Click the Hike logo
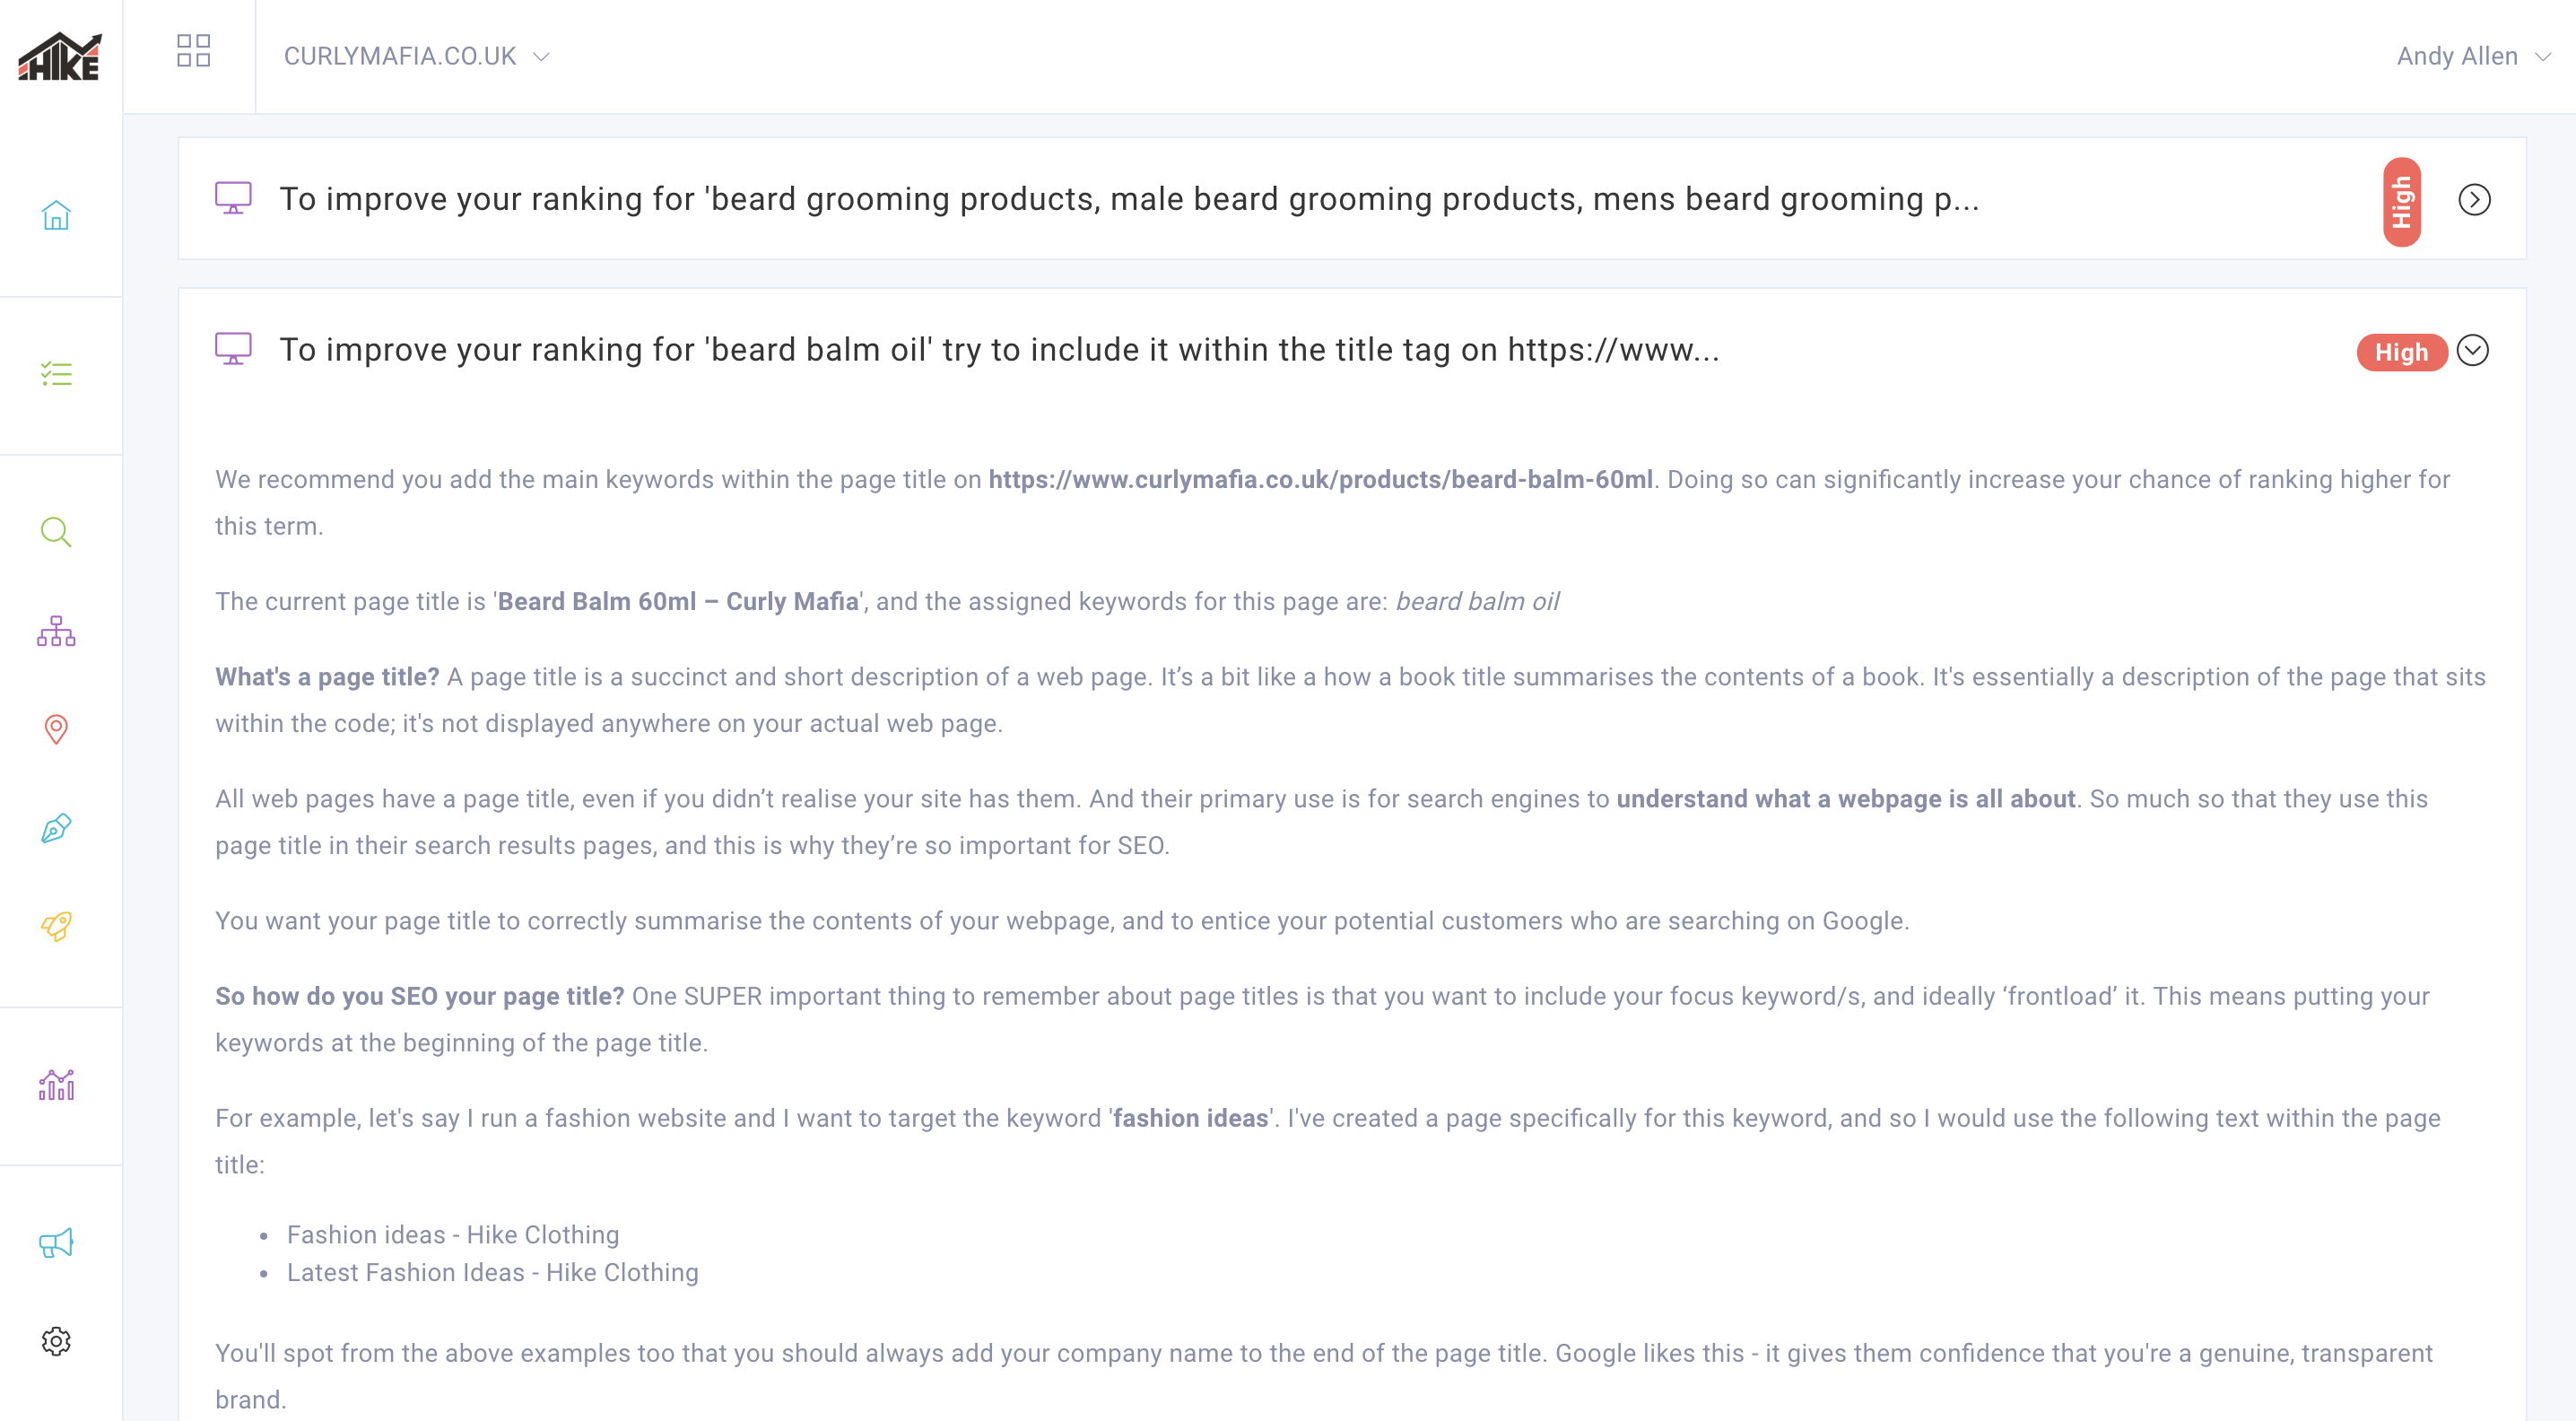The image size is (2576, 1421). point(60,57)
